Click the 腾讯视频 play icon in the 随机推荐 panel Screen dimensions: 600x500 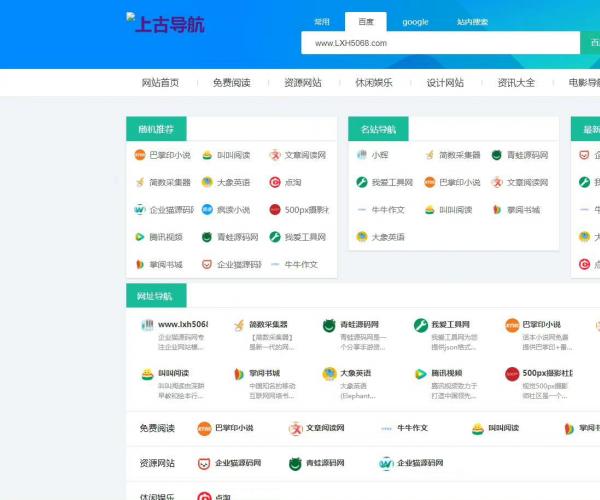[x=140, y=237]
